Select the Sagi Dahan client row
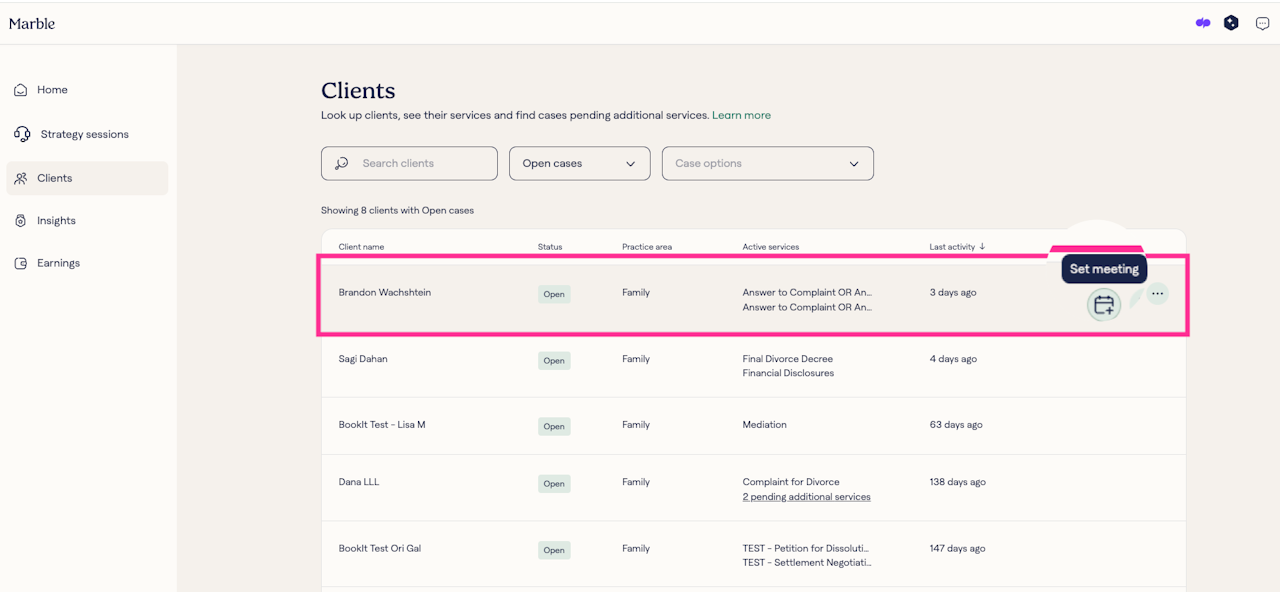 (363, 359)
